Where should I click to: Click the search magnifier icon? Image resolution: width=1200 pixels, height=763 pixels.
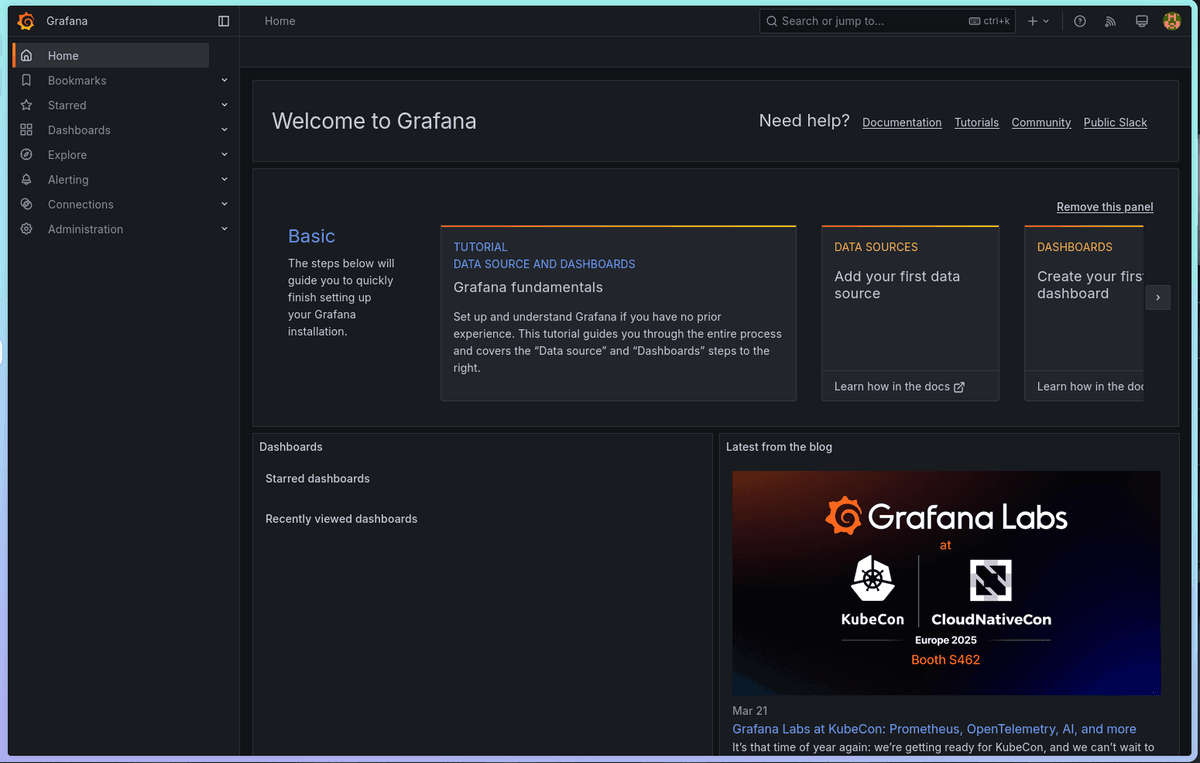(772, 21)
